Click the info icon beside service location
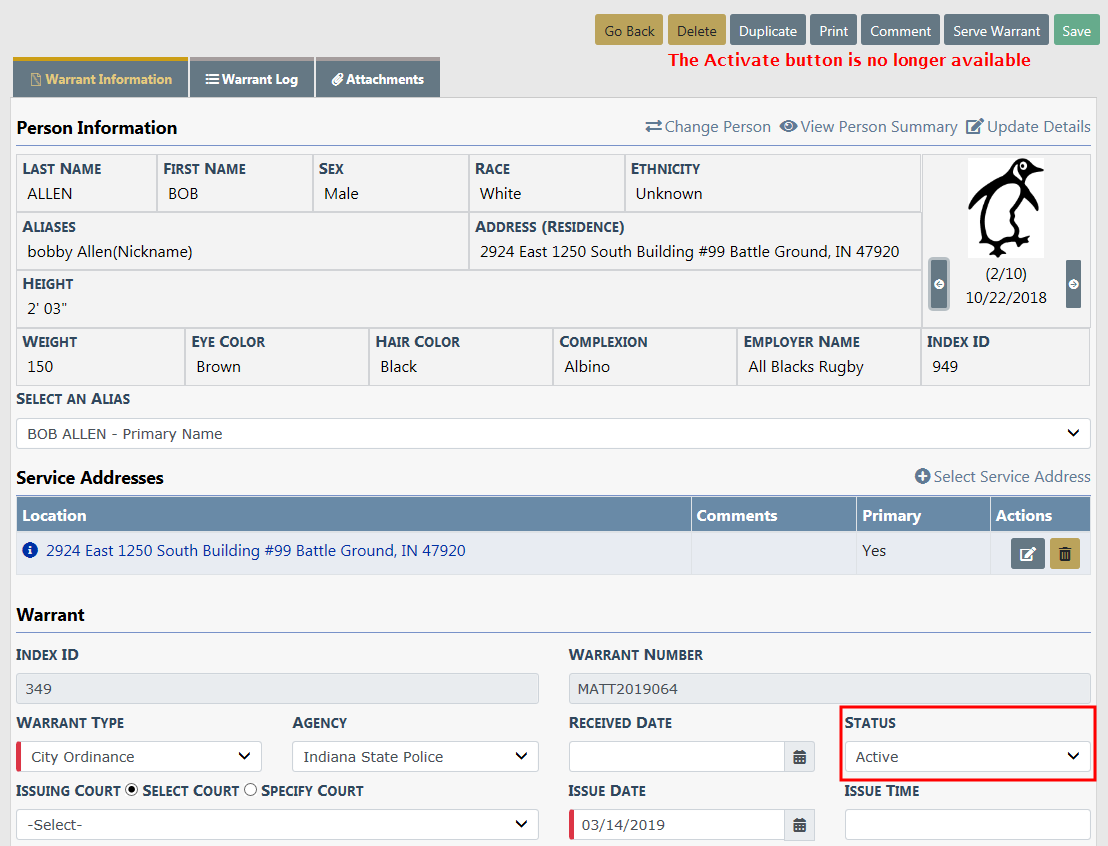Screen dimensions: 1108x846 [x=30, y=550]
